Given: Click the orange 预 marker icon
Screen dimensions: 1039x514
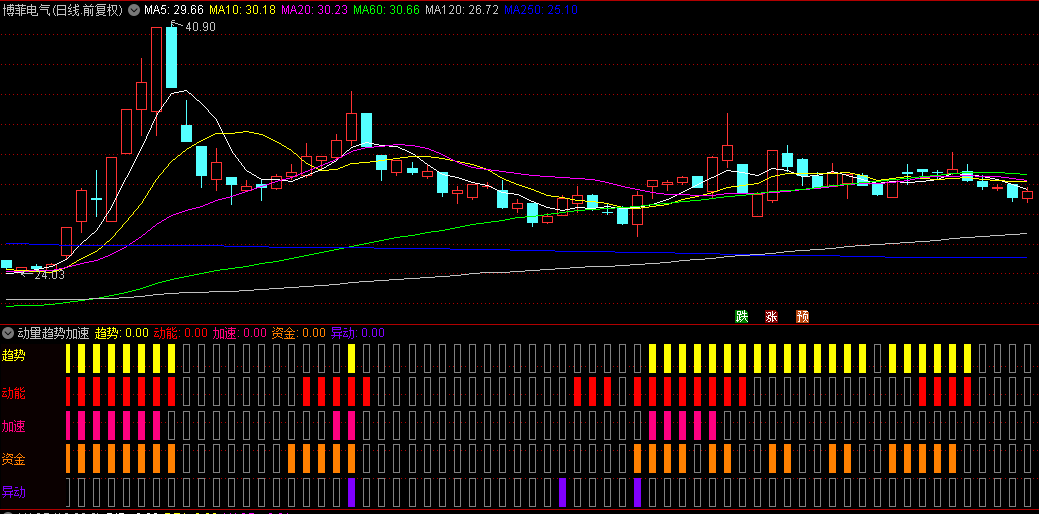Looking at the screenshot, I should (802, 316).
